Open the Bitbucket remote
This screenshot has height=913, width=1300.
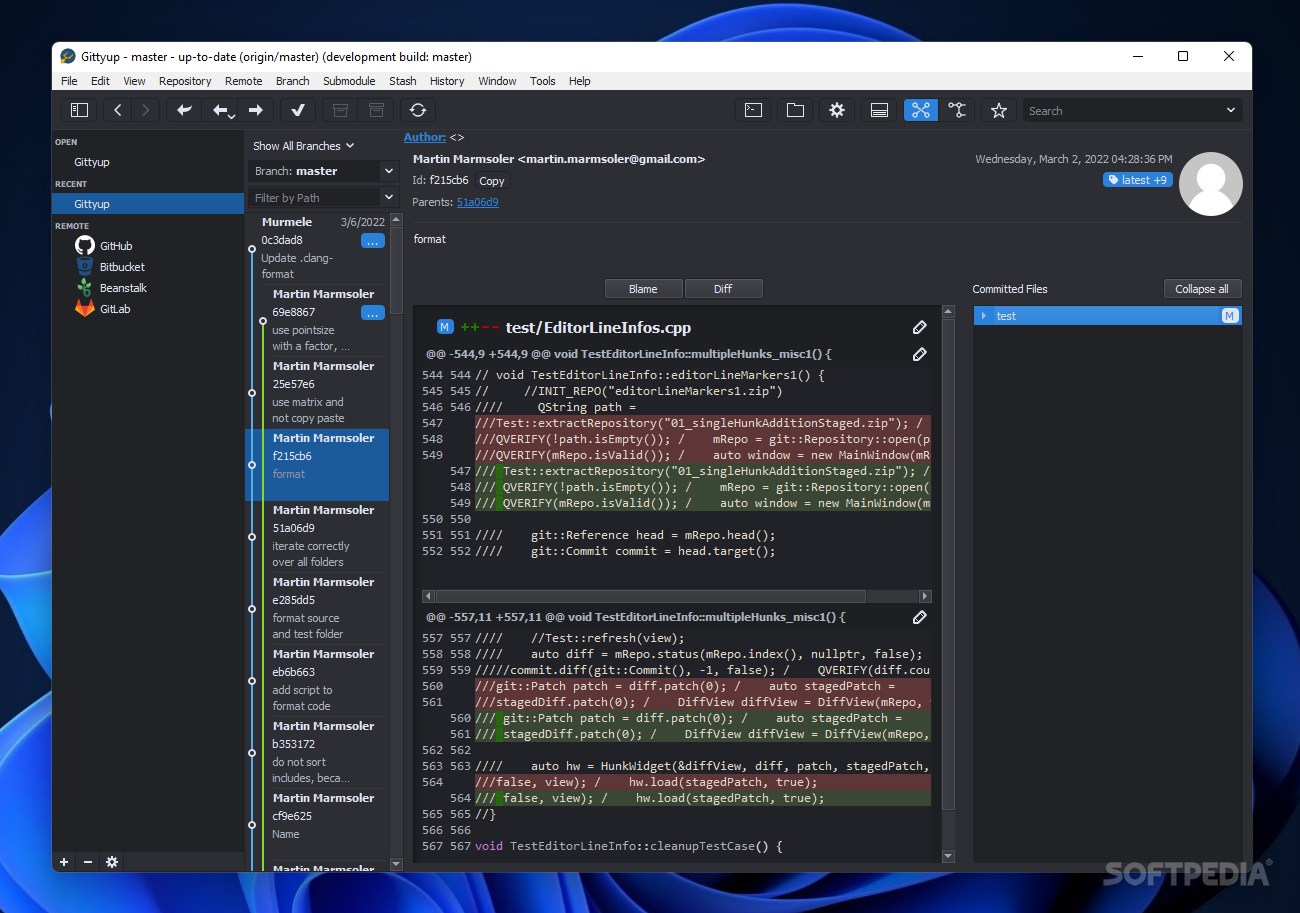(x=122, y=267)
